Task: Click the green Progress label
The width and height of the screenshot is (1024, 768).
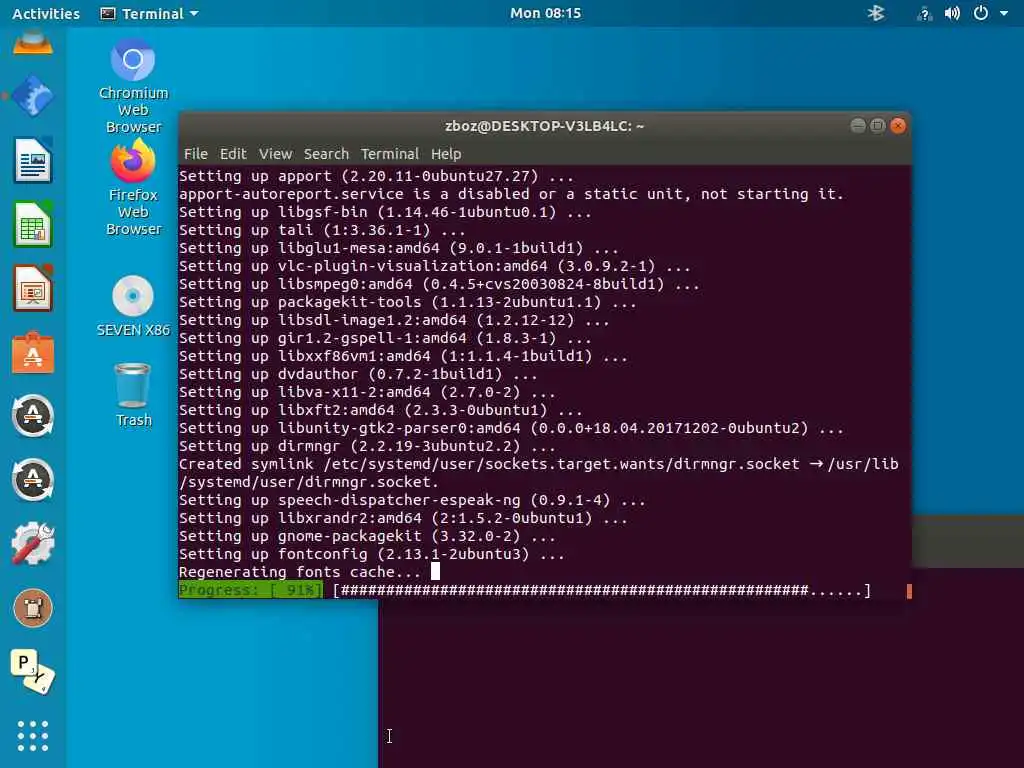Action: 251,590
